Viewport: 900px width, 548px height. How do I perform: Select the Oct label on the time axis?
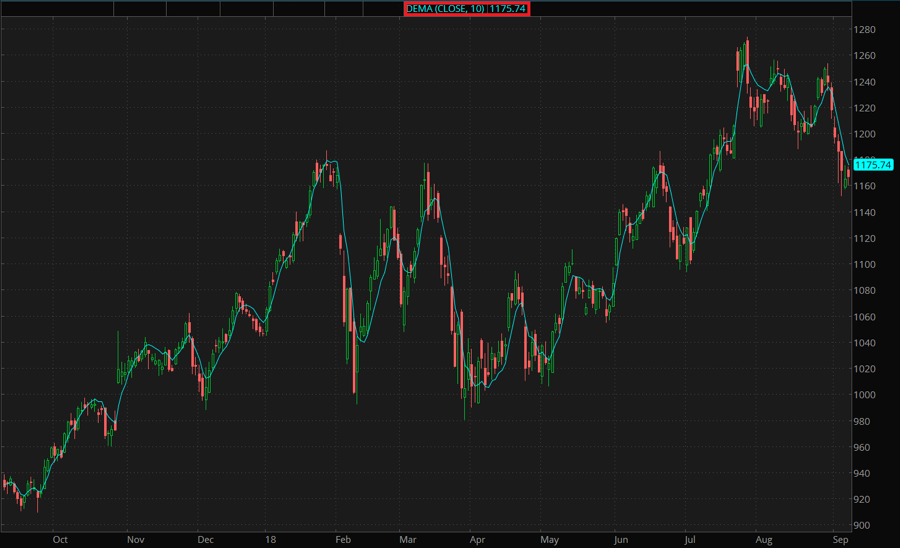click(x=60, y=538)
